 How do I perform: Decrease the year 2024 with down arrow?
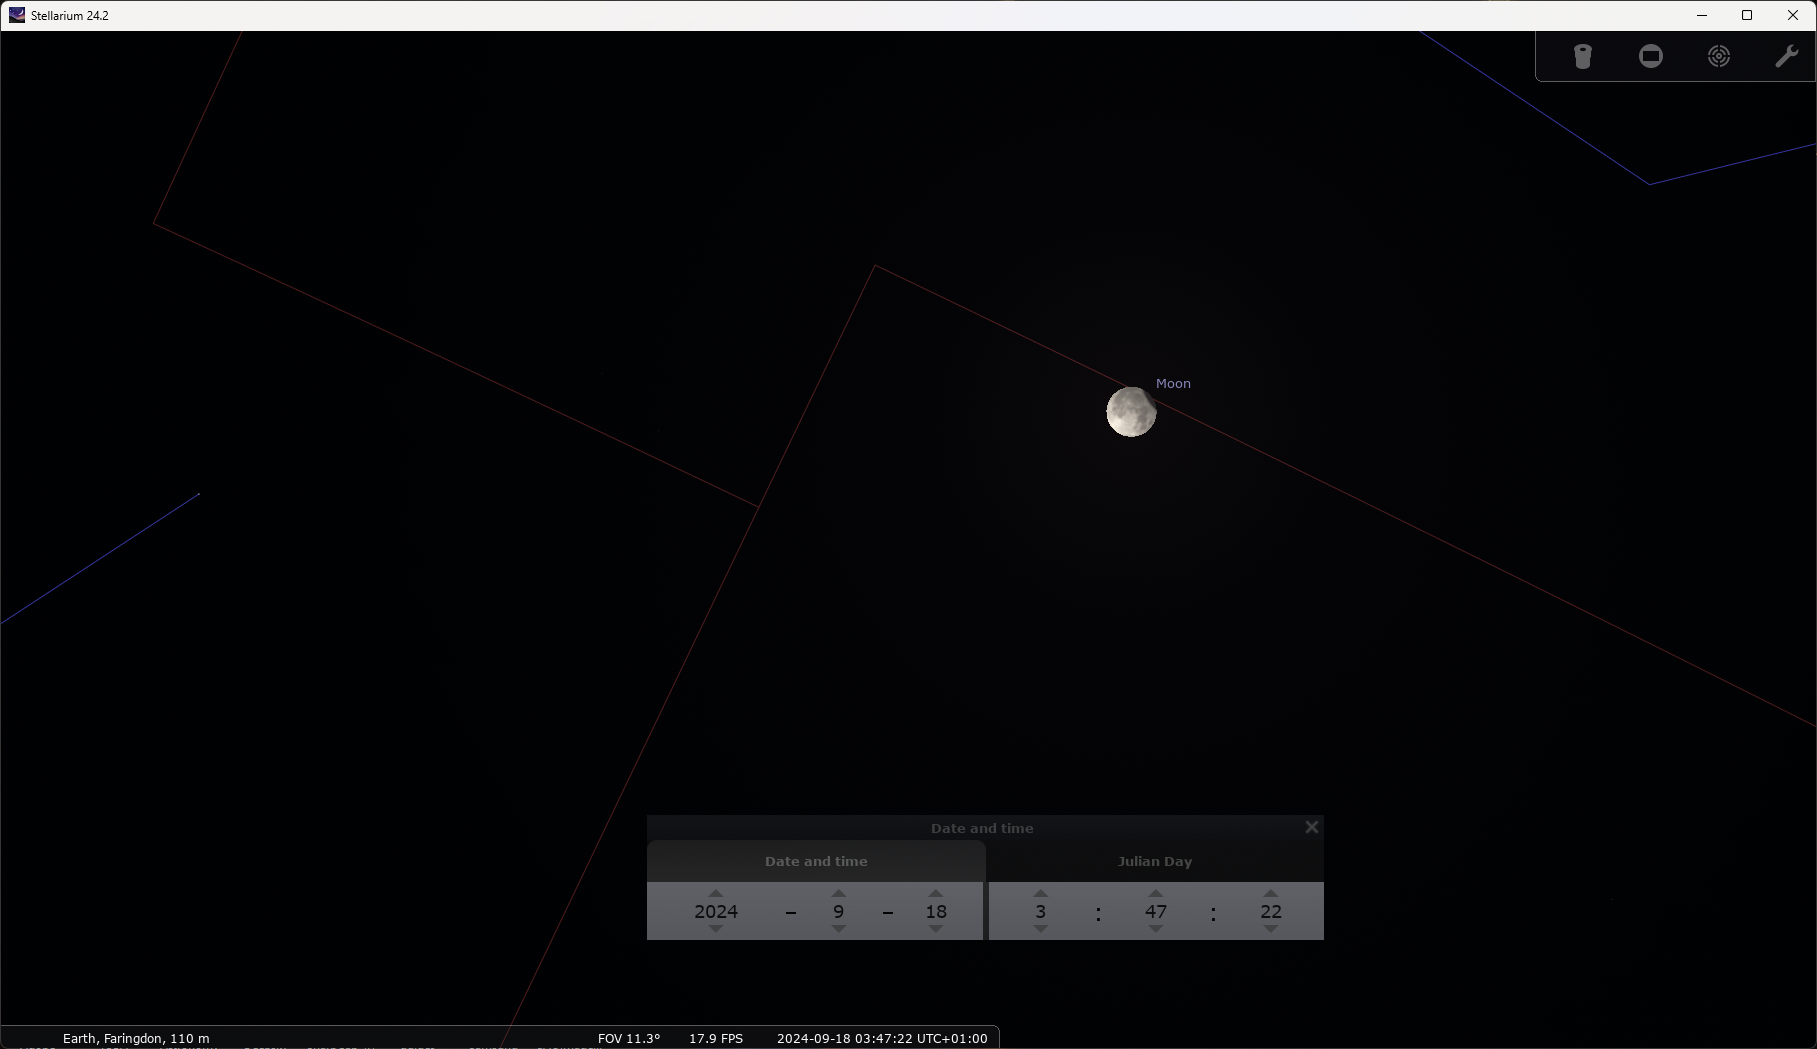coord(716,929)
